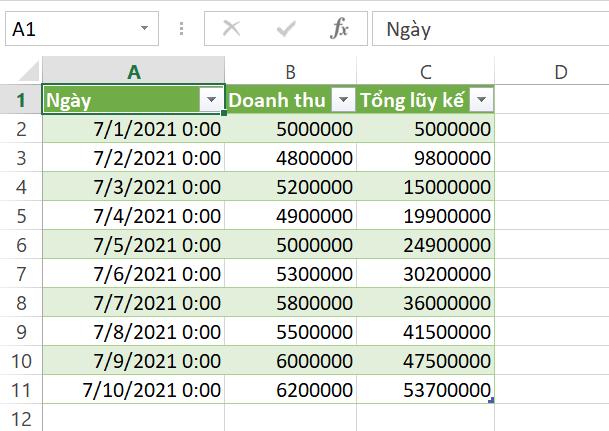609x431 pixels.
Task: Select cumulative total cell 24900000
Action: coord(426,245)
